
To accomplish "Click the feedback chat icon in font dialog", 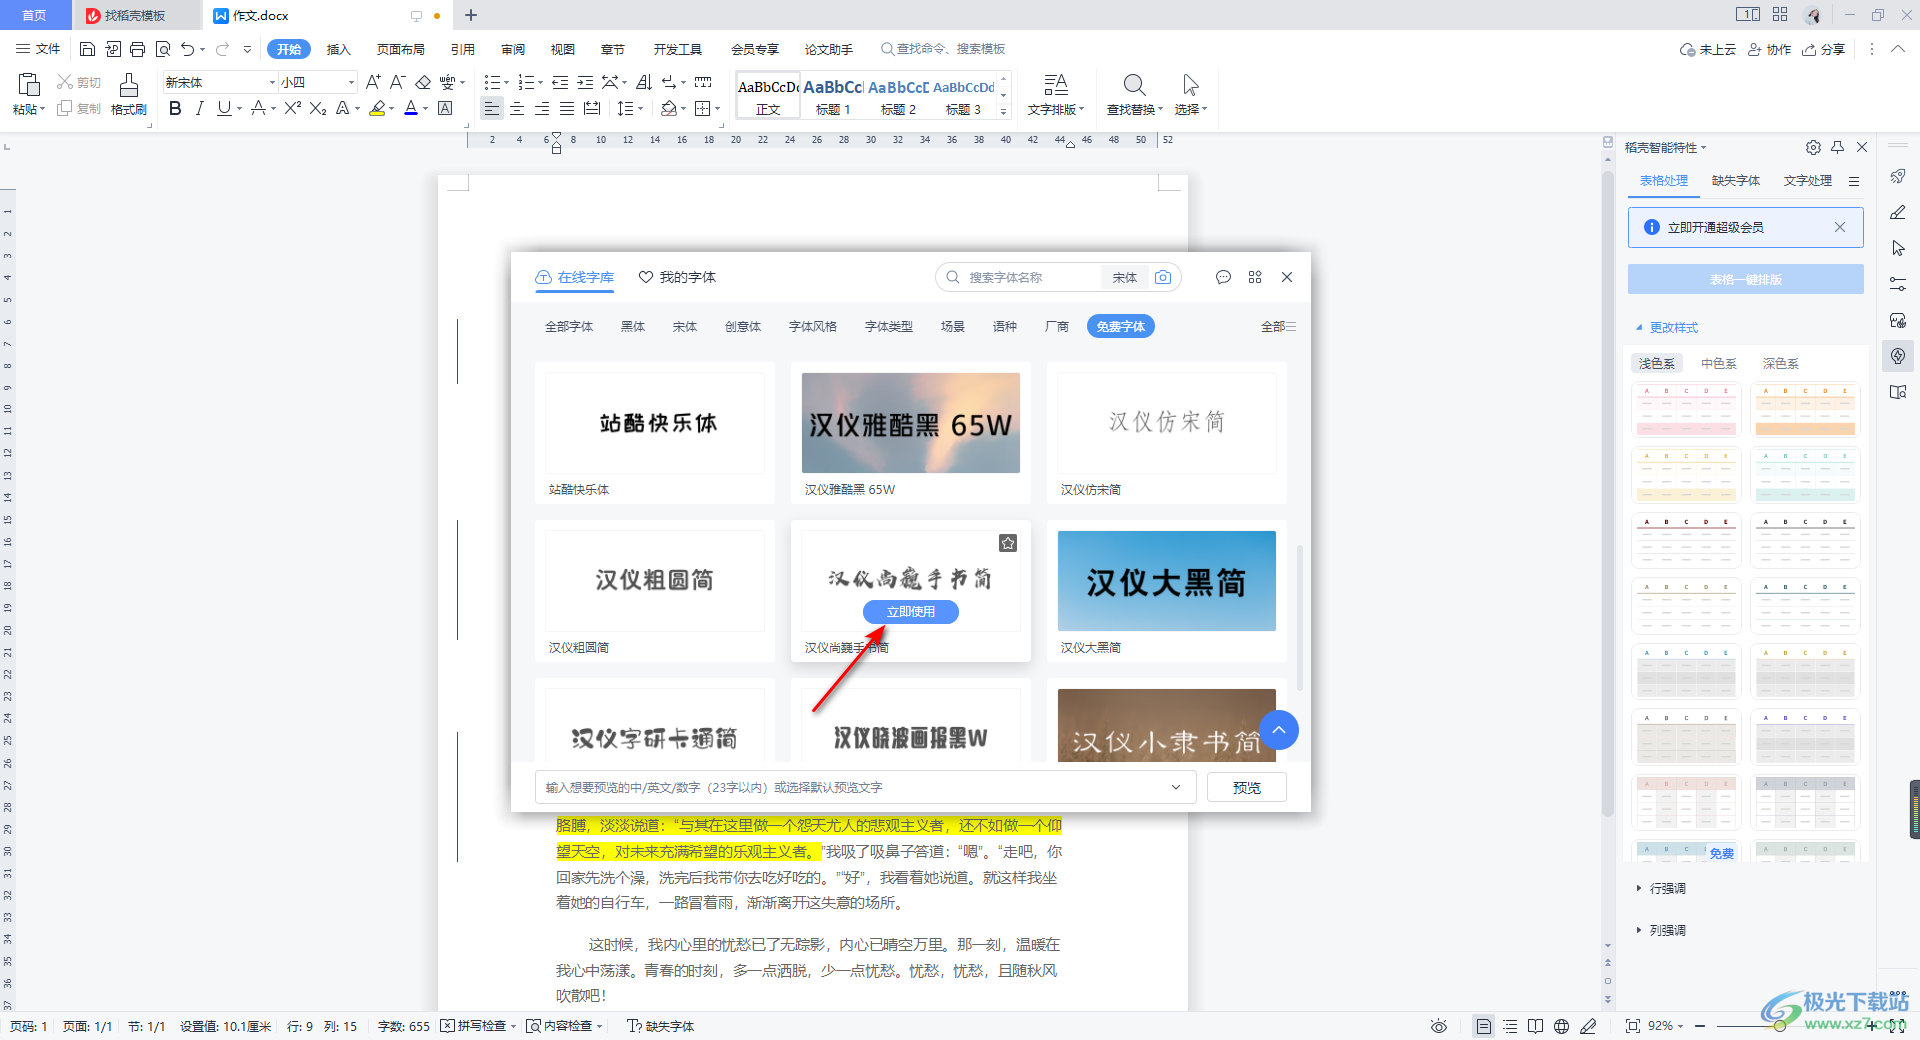I will [x=1223, y=277].
